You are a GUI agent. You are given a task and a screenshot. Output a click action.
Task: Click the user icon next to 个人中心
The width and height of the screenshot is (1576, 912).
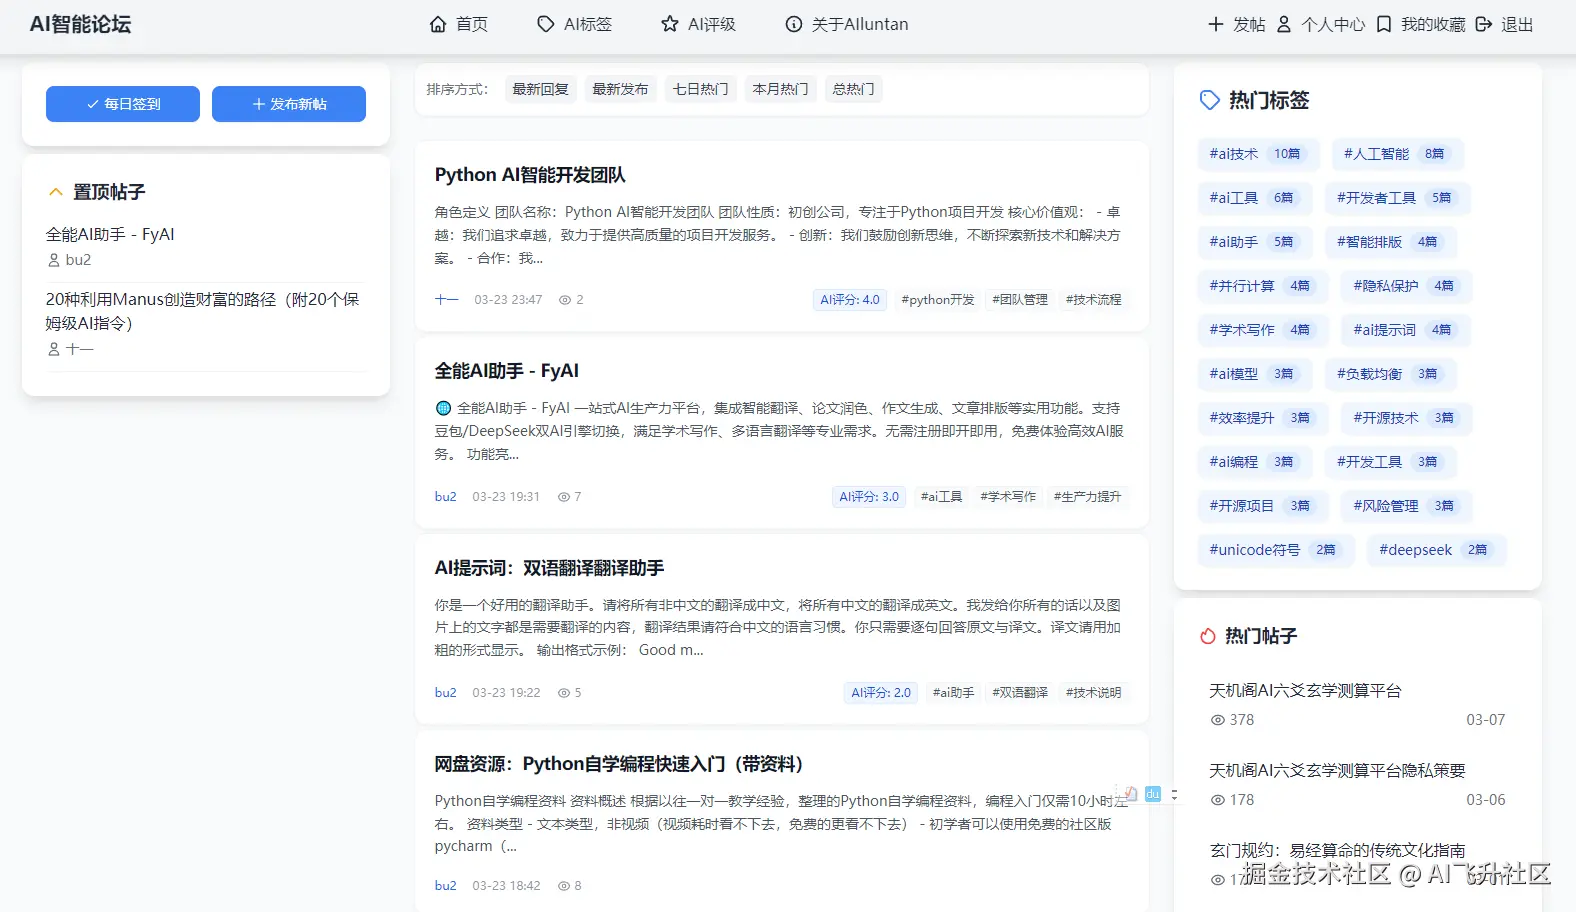tap(1284, 24)
